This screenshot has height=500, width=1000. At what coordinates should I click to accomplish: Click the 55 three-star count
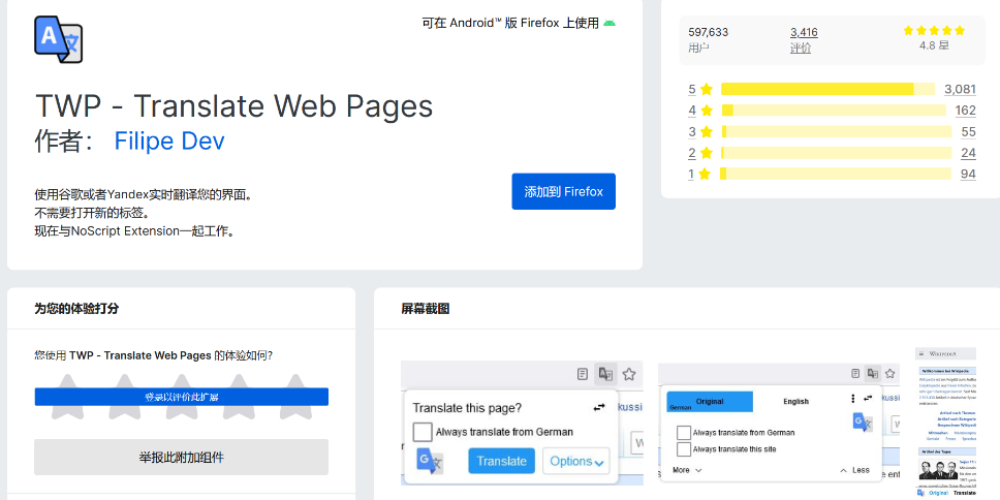969,132
